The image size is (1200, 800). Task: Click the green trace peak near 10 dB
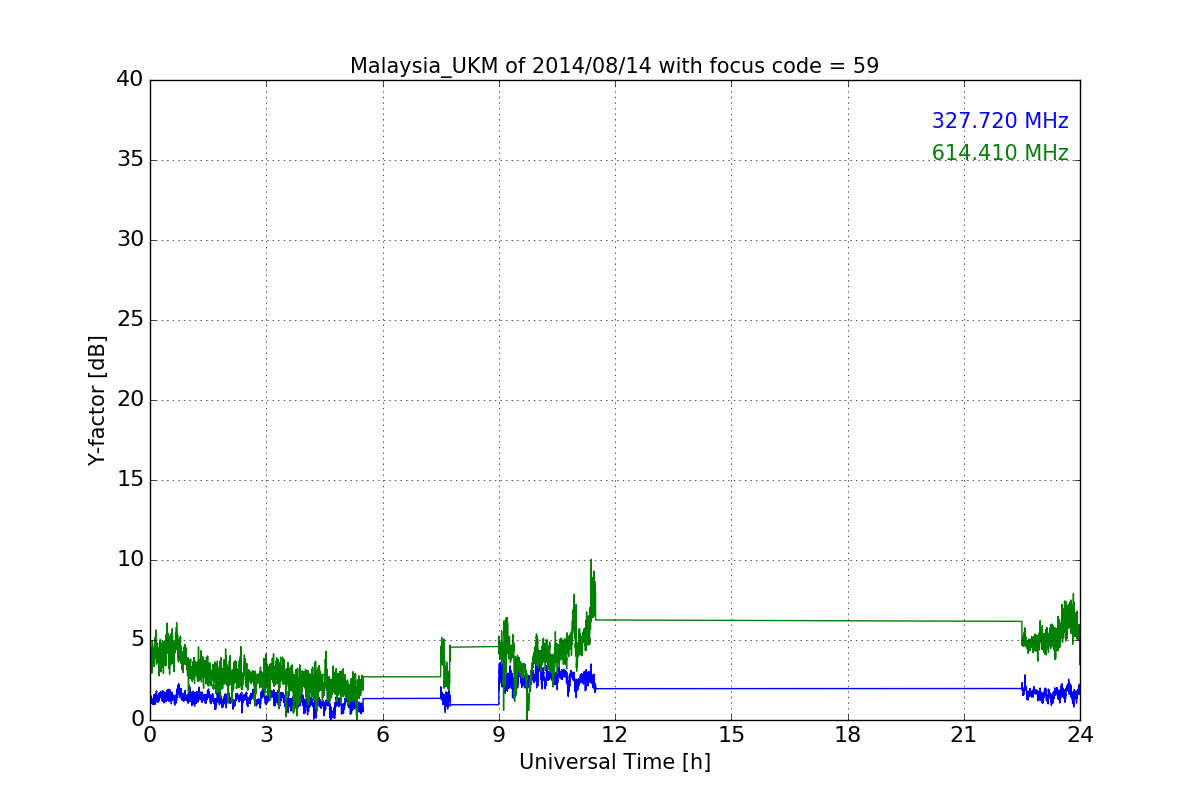(591, 562)
